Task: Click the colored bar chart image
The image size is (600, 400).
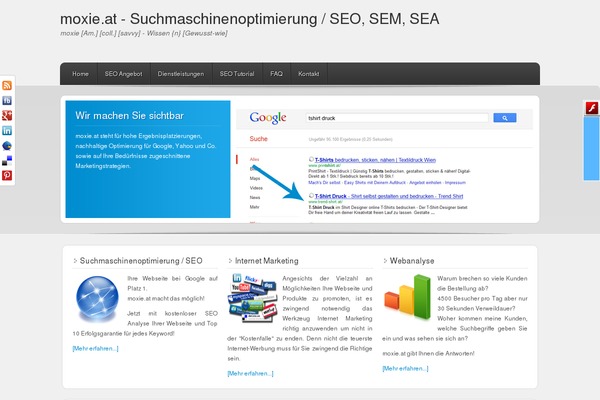Action: [408, 297]
